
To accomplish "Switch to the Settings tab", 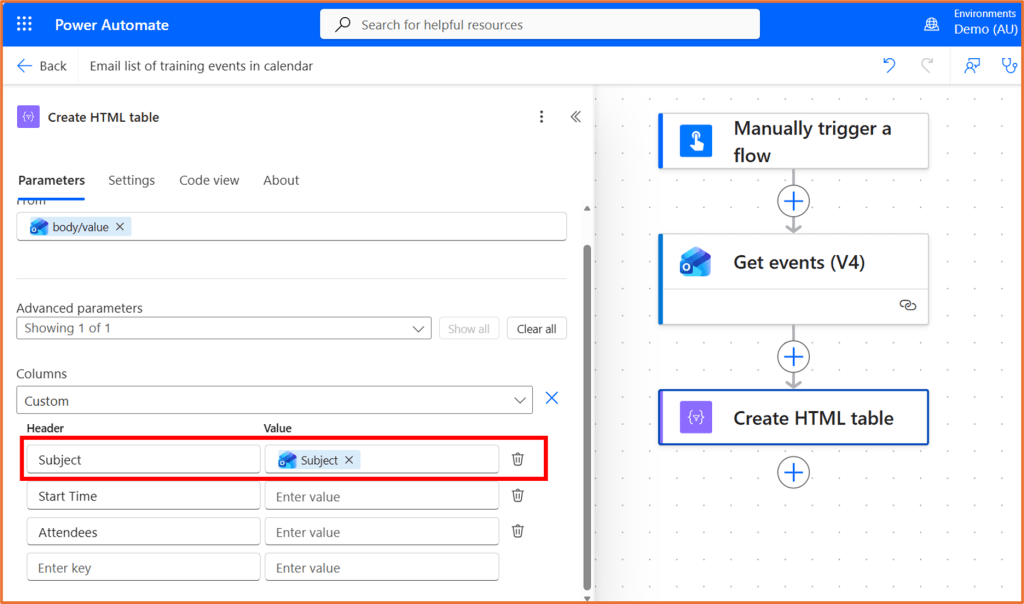I will pyautogui.click(x=131, y=180).
